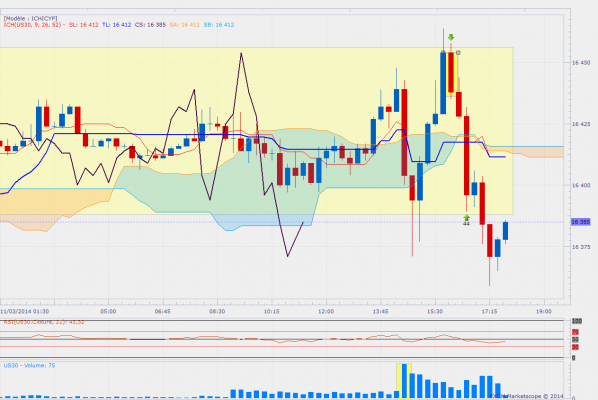Select the small square handle beside highlighted candle
This screenshot has width=598, height=400.
[458, 53]
